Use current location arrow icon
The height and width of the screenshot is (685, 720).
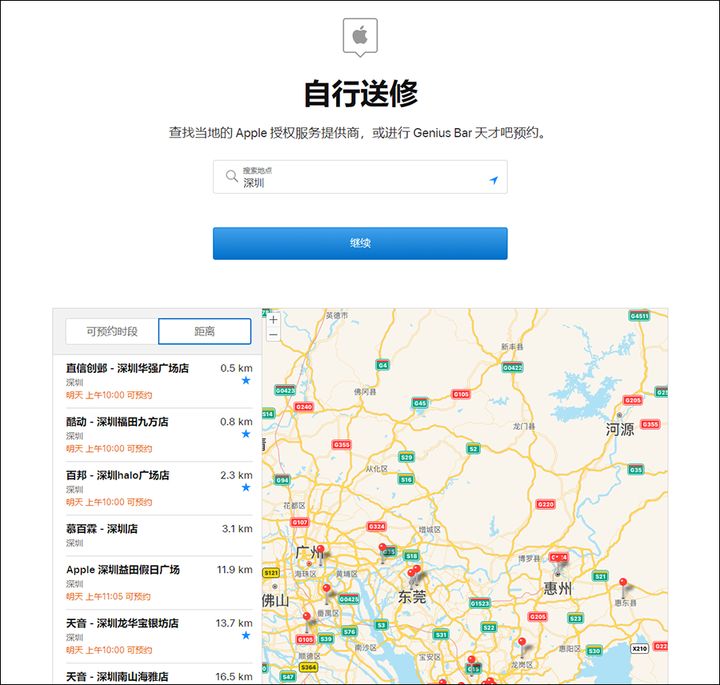coord(494,180)
